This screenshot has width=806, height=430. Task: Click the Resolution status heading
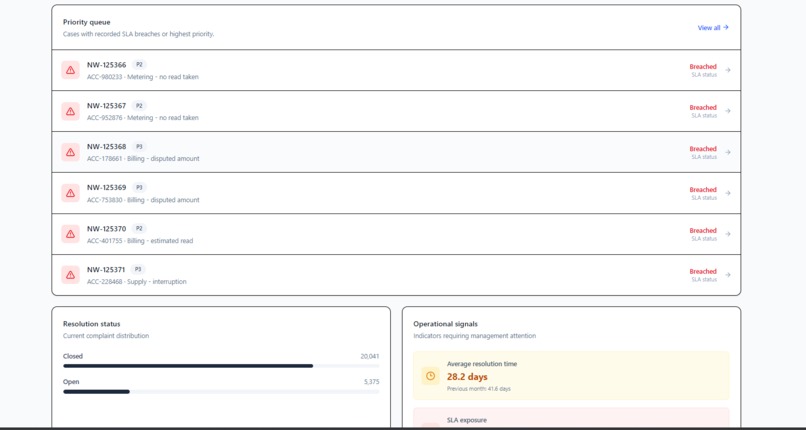point(91,324)
